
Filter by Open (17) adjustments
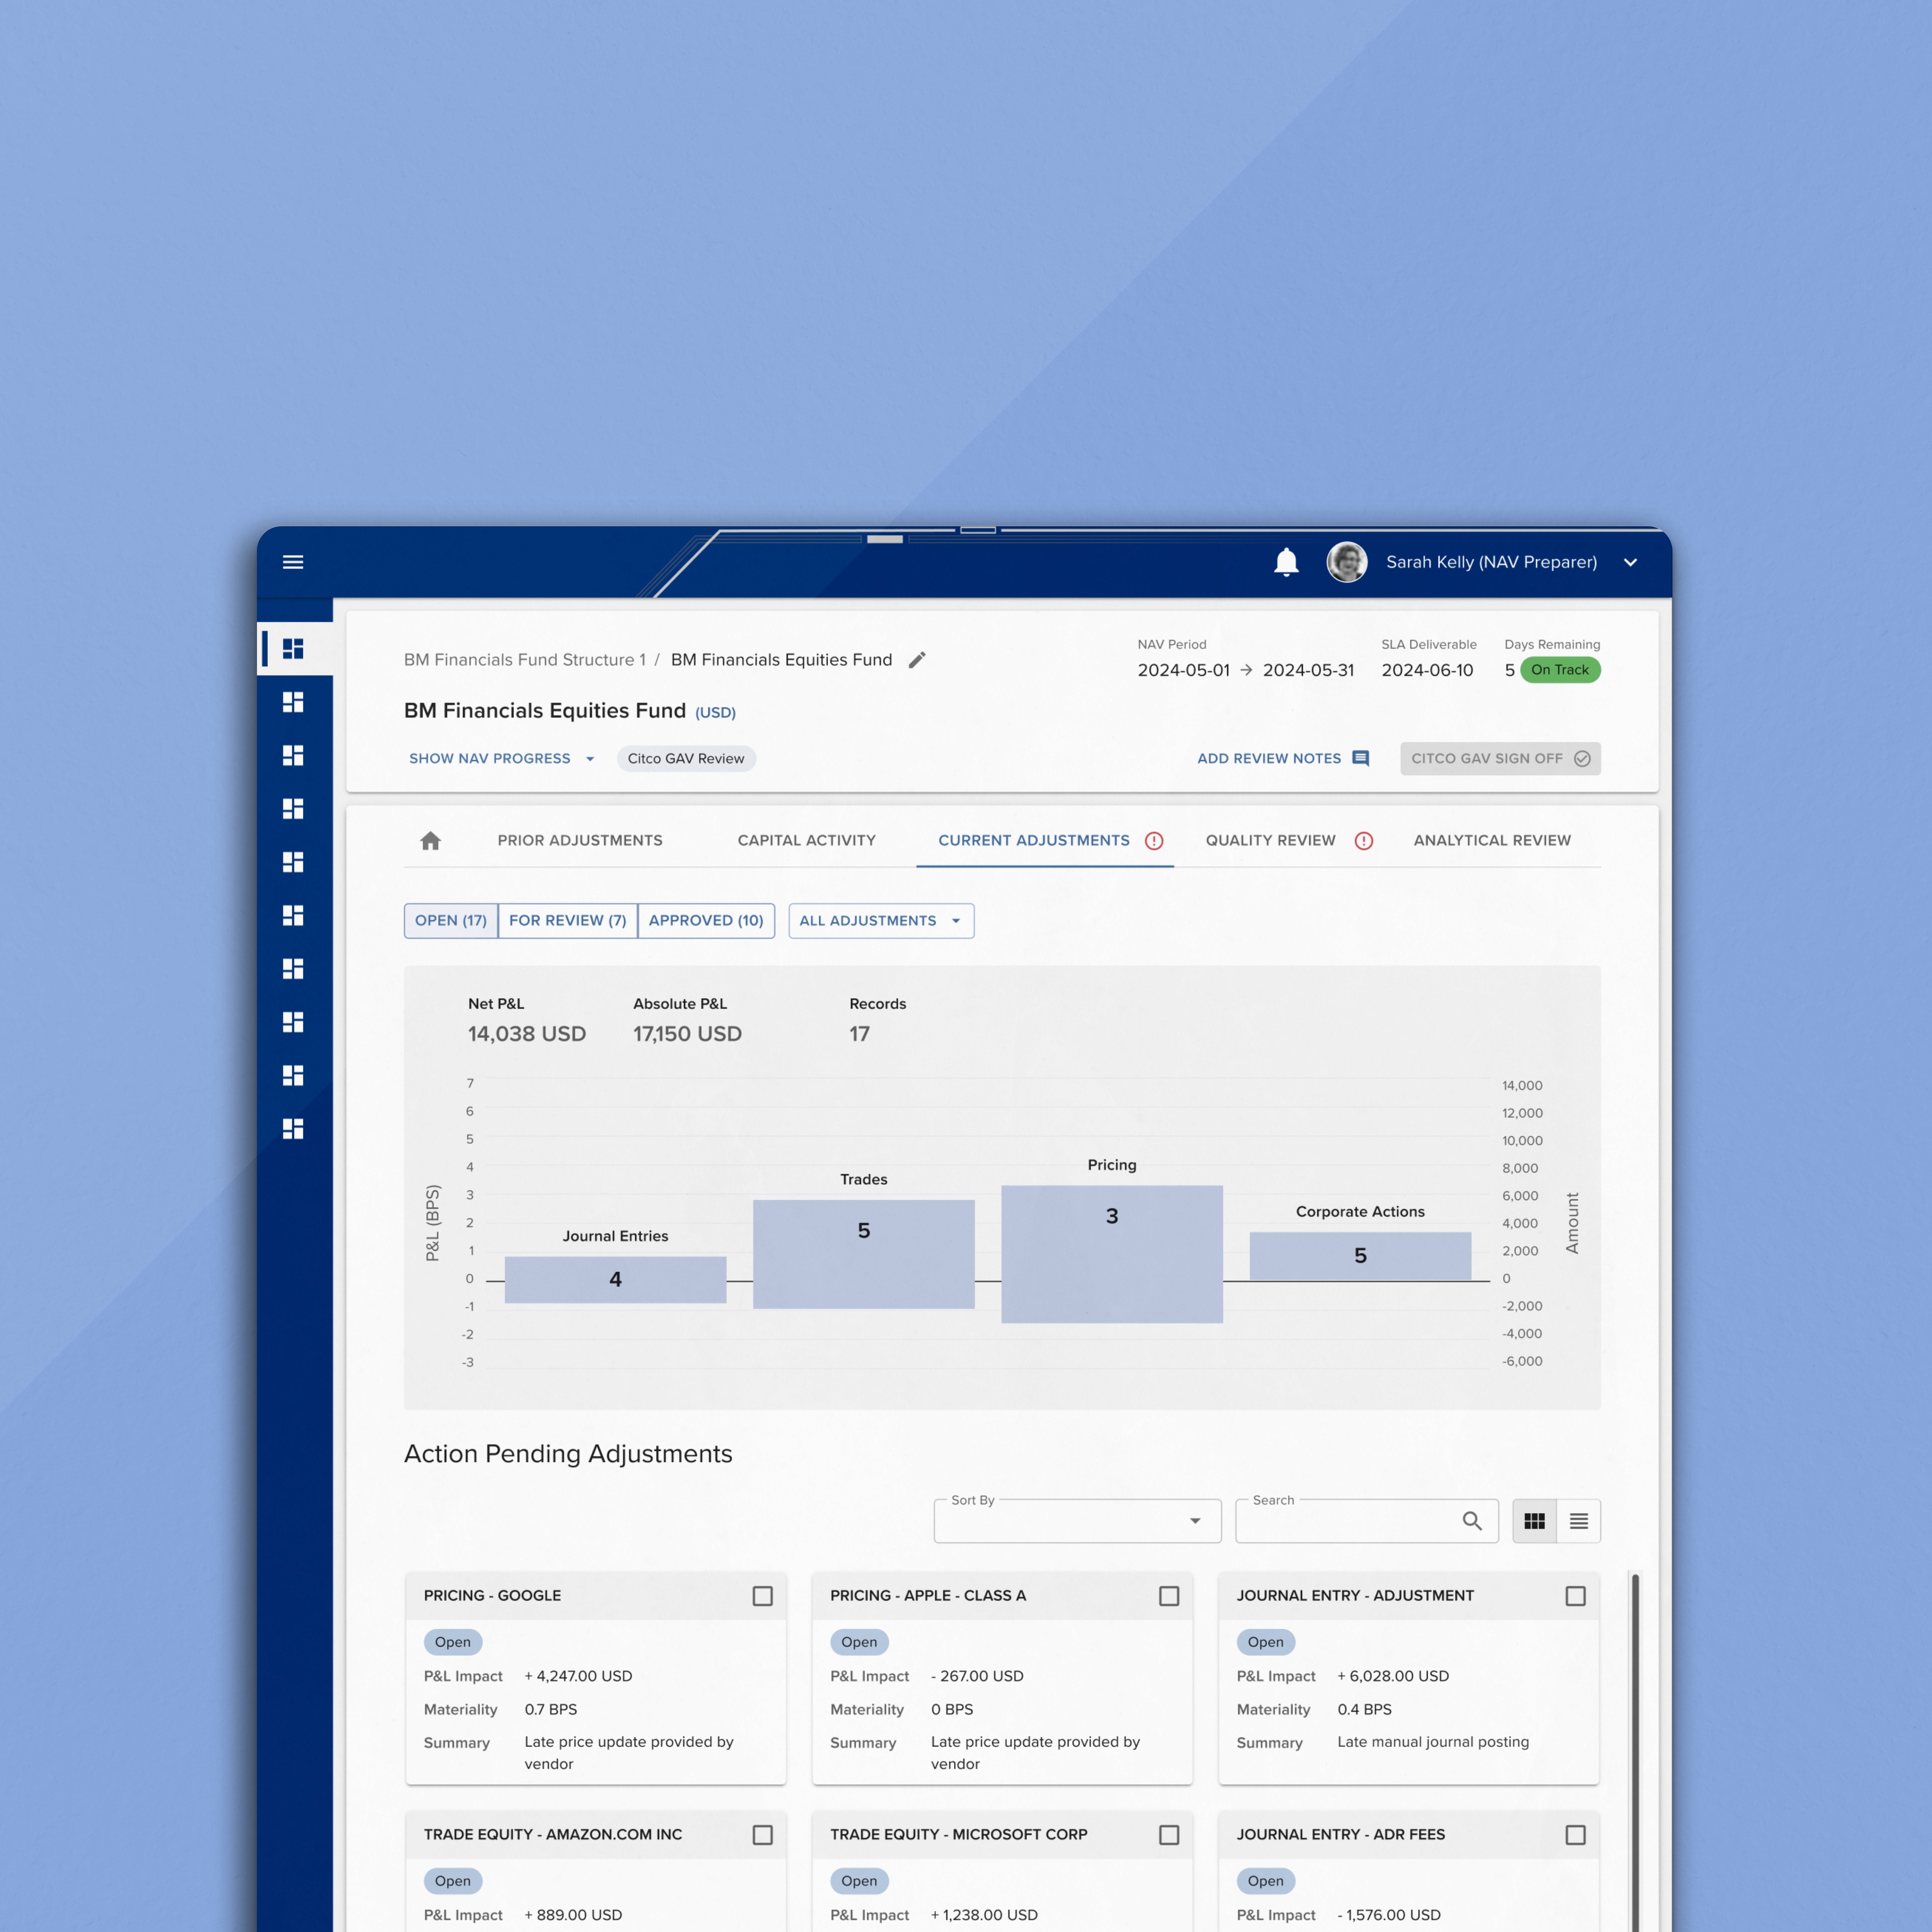[451, 921]
